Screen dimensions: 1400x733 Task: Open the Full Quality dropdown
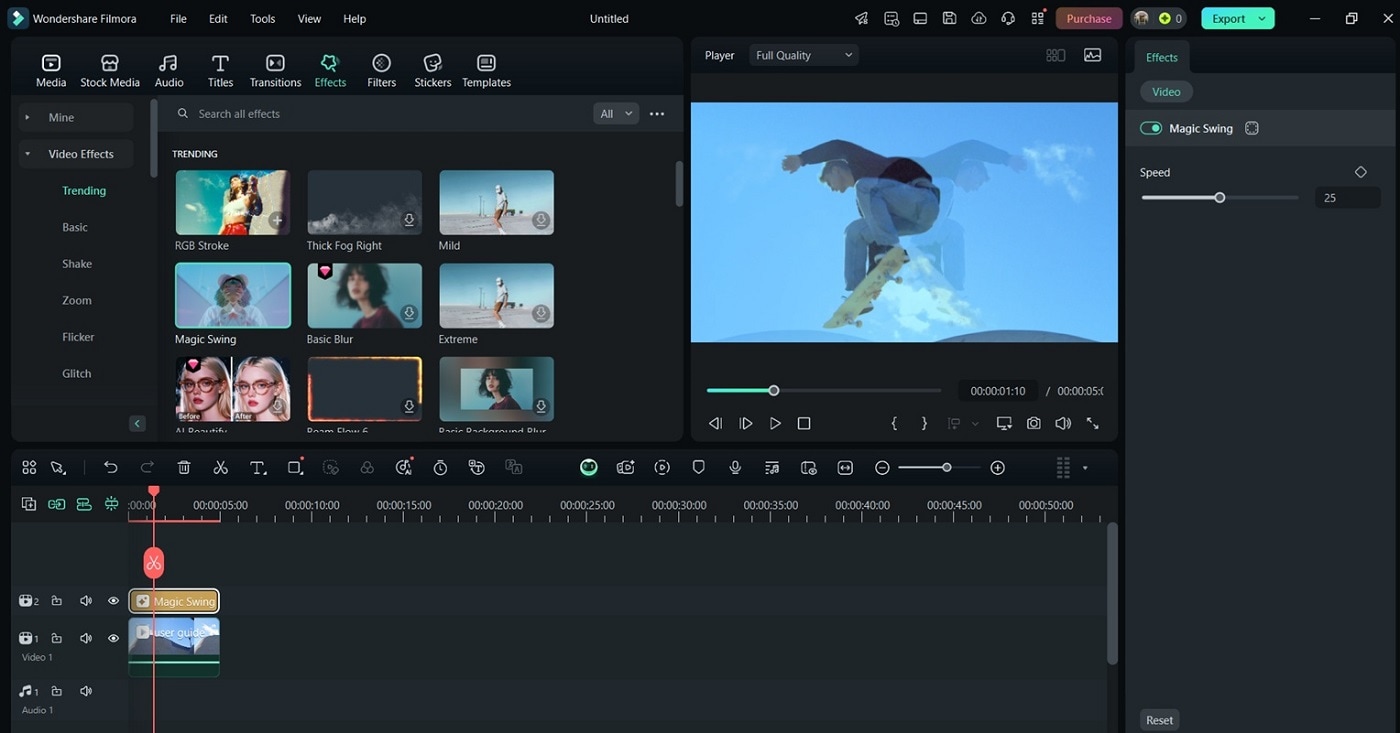(804, 55)
